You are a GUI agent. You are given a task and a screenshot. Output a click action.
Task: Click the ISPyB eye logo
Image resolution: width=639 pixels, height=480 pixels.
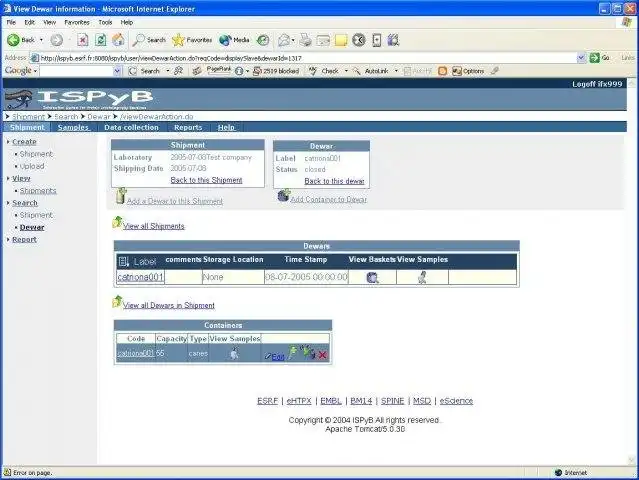[x=19, y=99]
